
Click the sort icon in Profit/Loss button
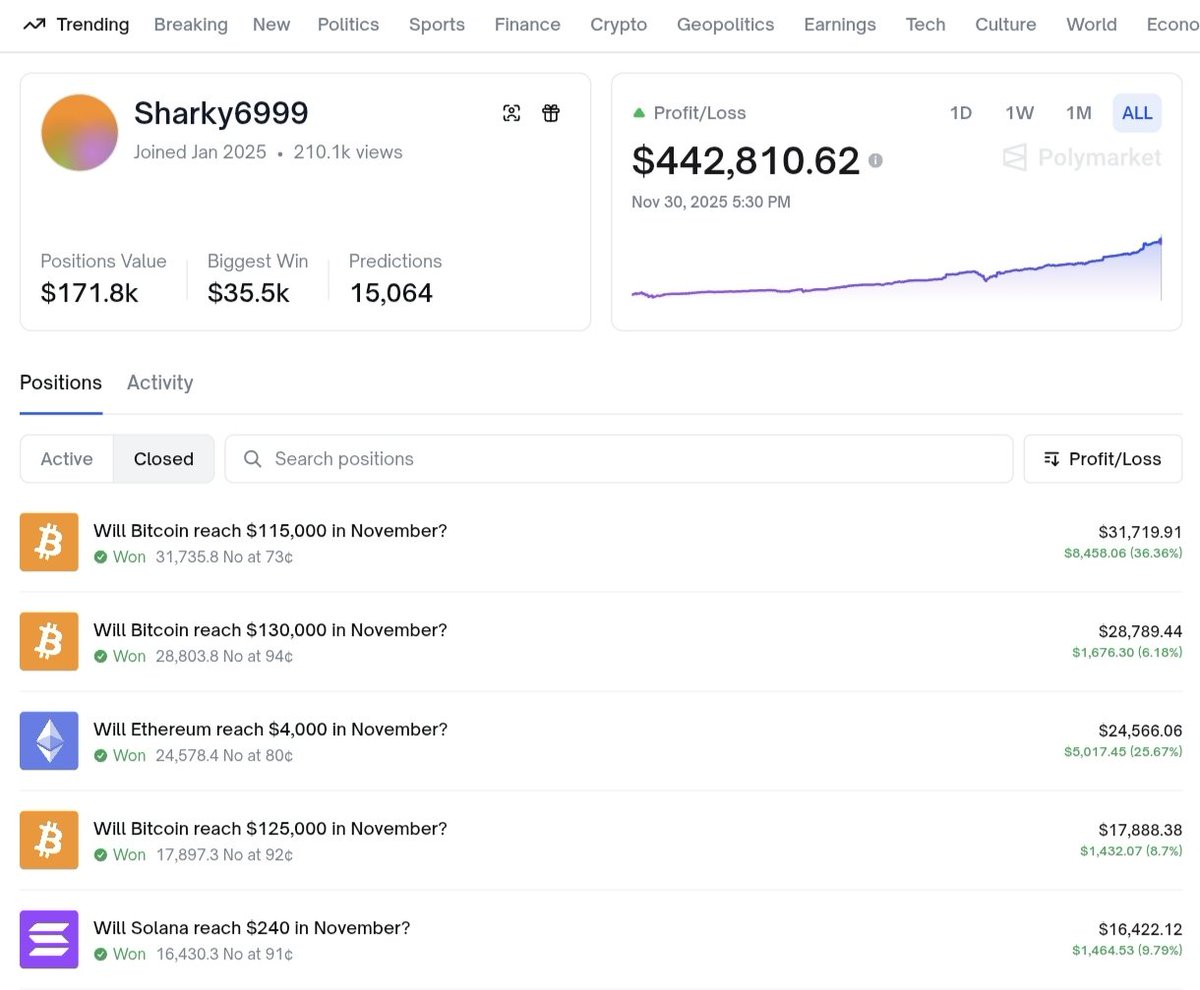pos(1051,459)
